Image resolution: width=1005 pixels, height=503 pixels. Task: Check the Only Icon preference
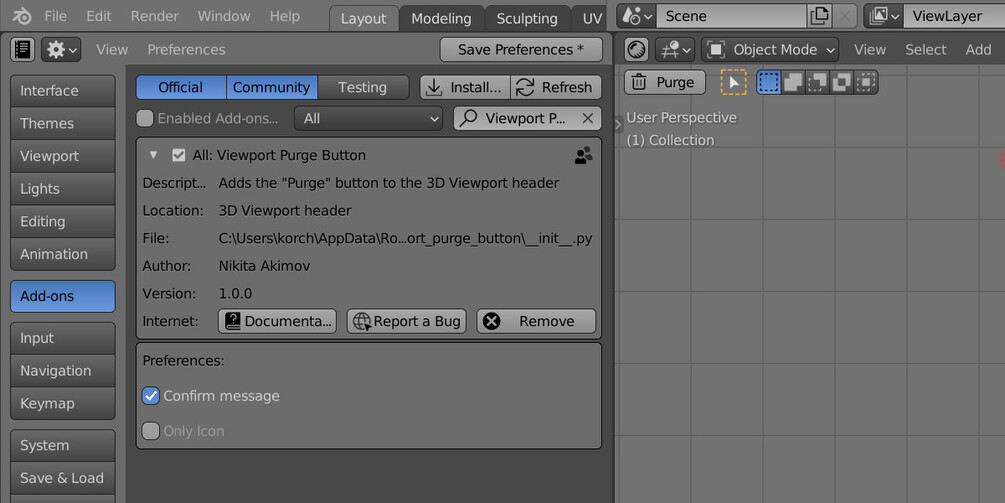pos(151,431)
